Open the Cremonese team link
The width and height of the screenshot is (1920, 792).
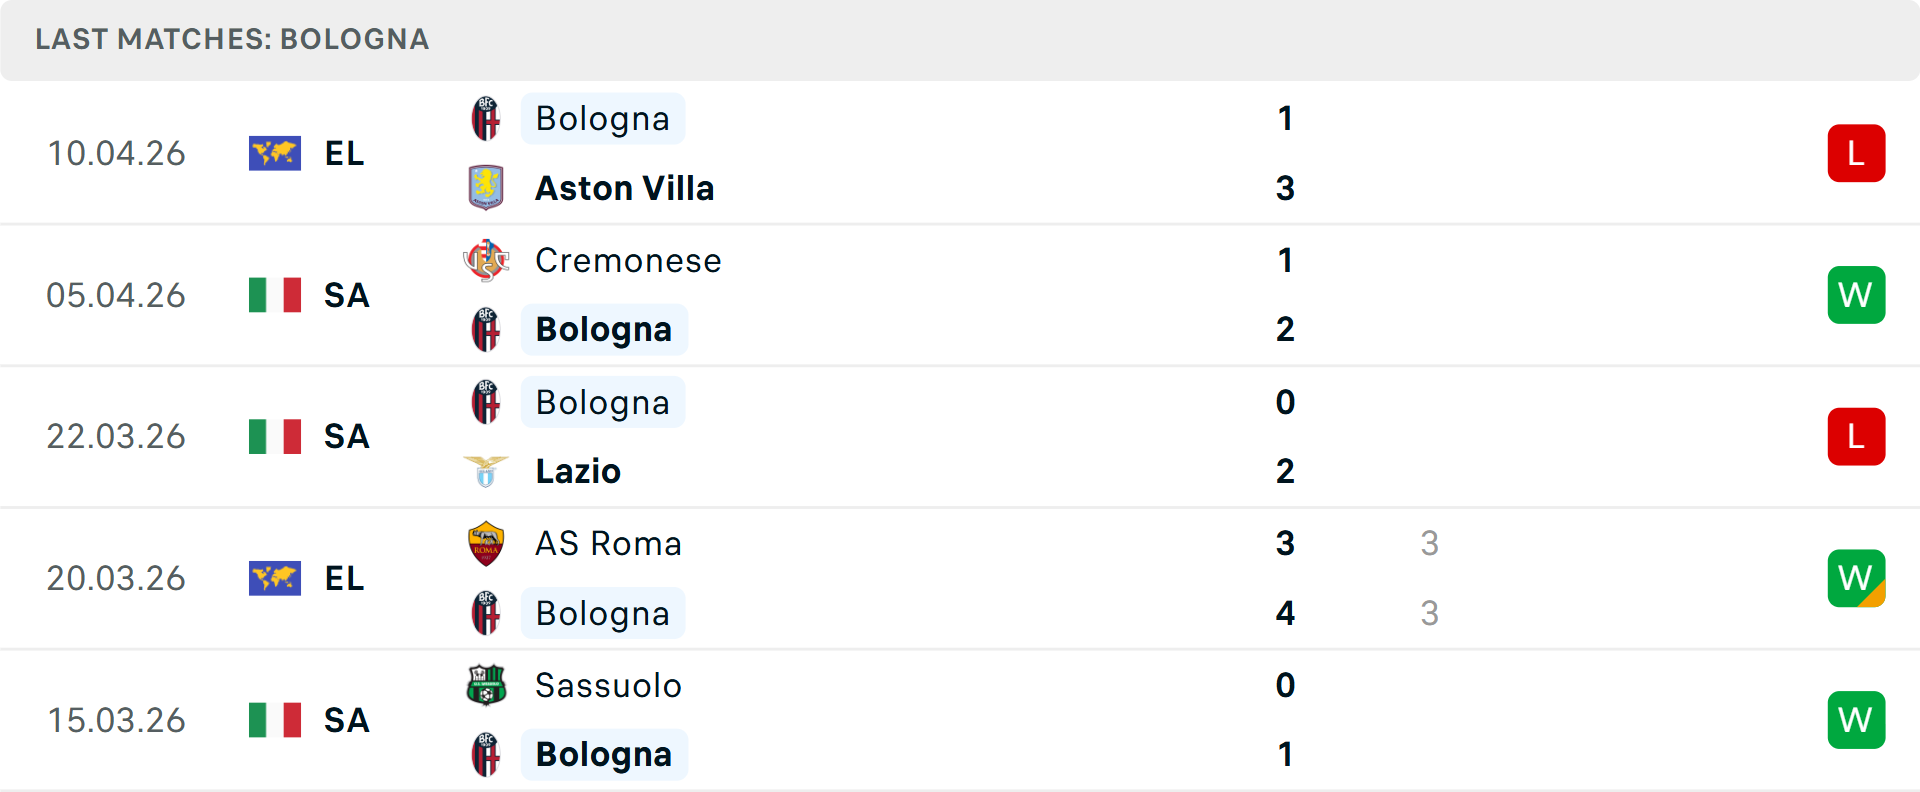point(628,261)
